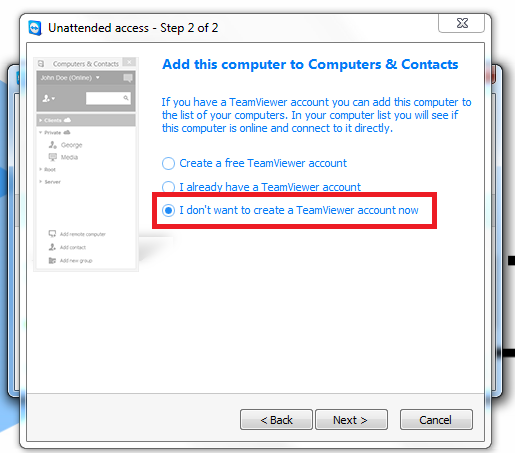Click the George contact icon
515x453 pixels.
coord(53,145)
